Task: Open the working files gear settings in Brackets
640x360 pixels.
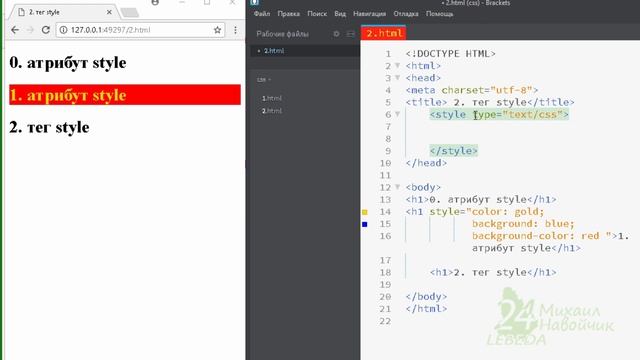Action: (x=336, y=34)
